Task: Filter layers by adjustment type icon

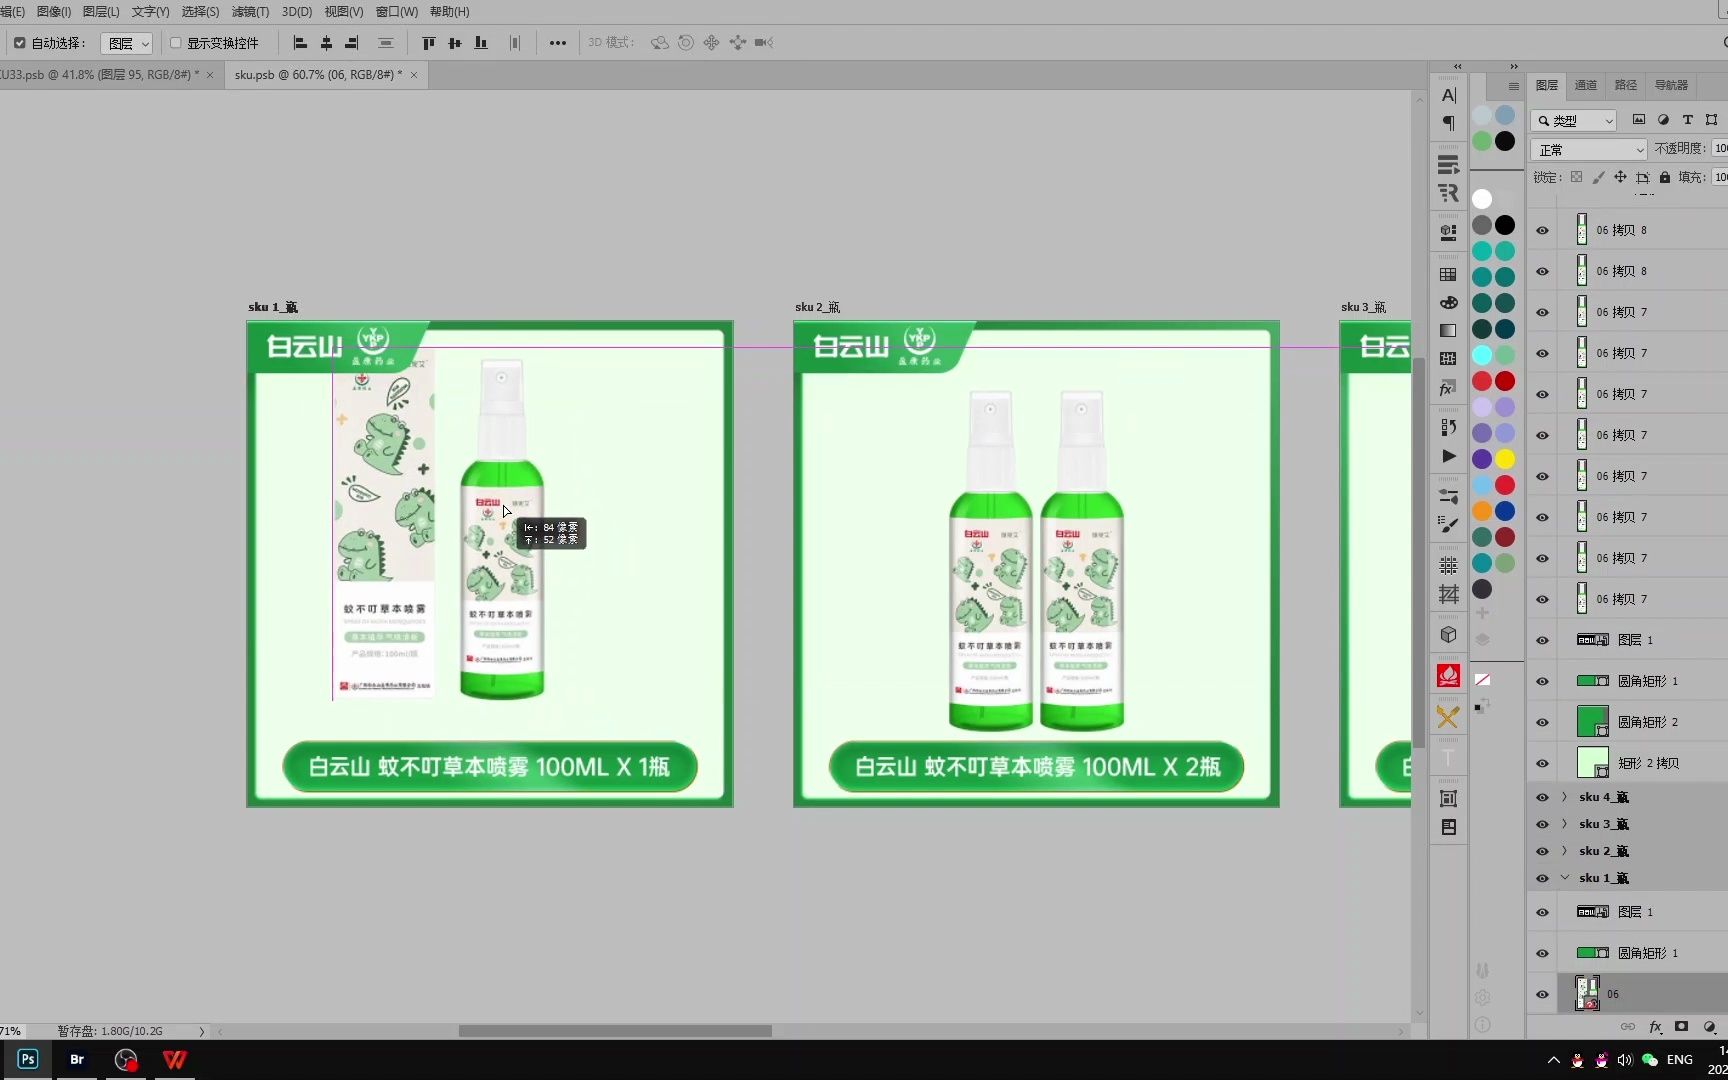Action: [1663, 120]
